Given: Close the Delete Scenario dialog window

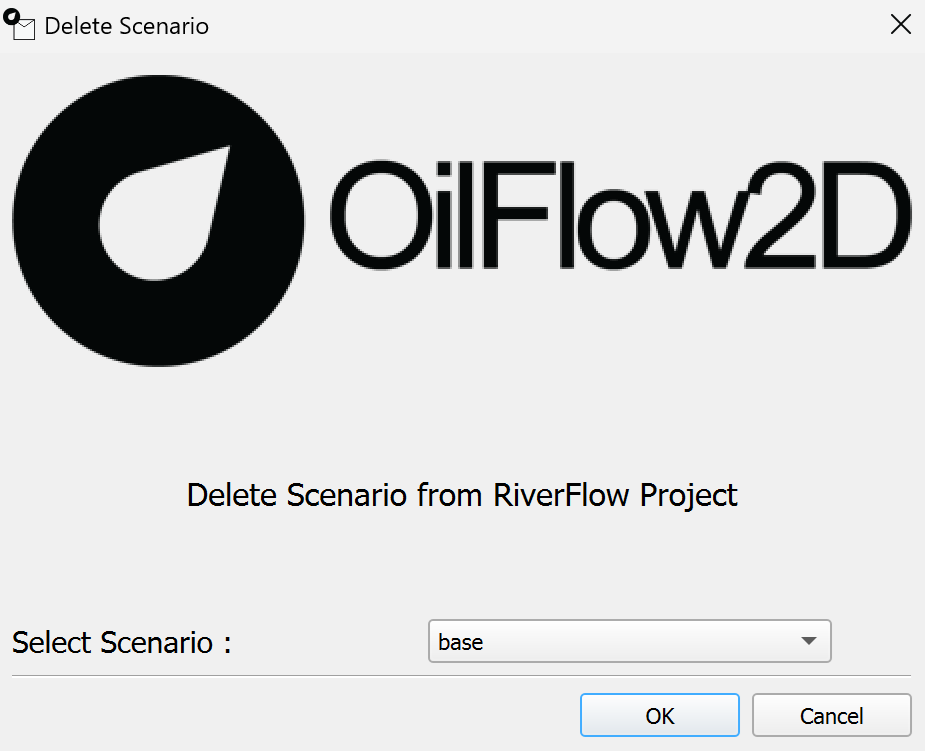Looking at the screenshot, I should pyautogui.click(x=900, y=25).
